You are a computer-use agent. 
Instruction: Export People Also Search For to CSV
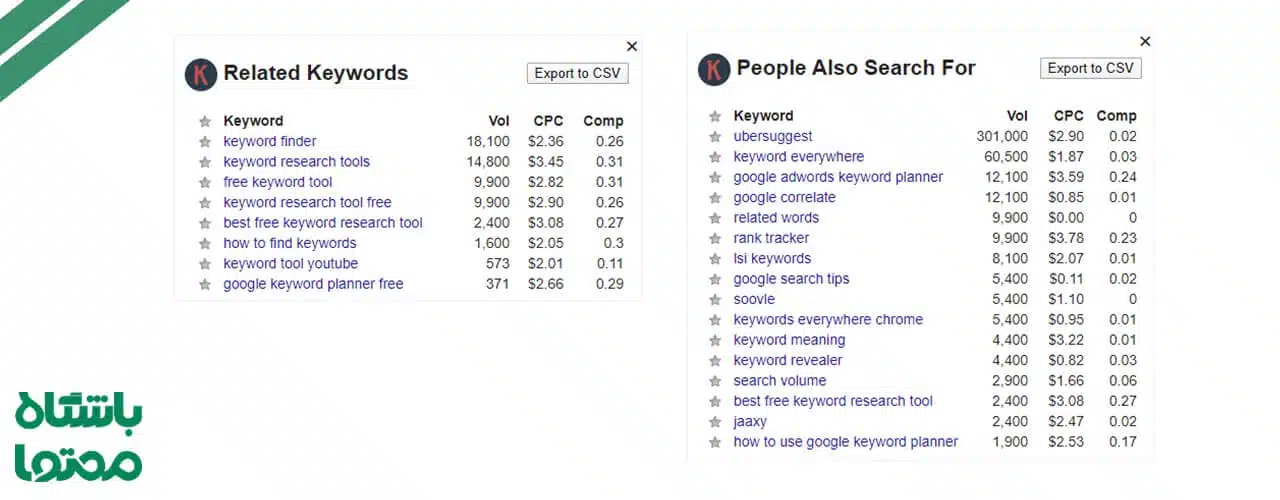click(x=1090, y=68)
